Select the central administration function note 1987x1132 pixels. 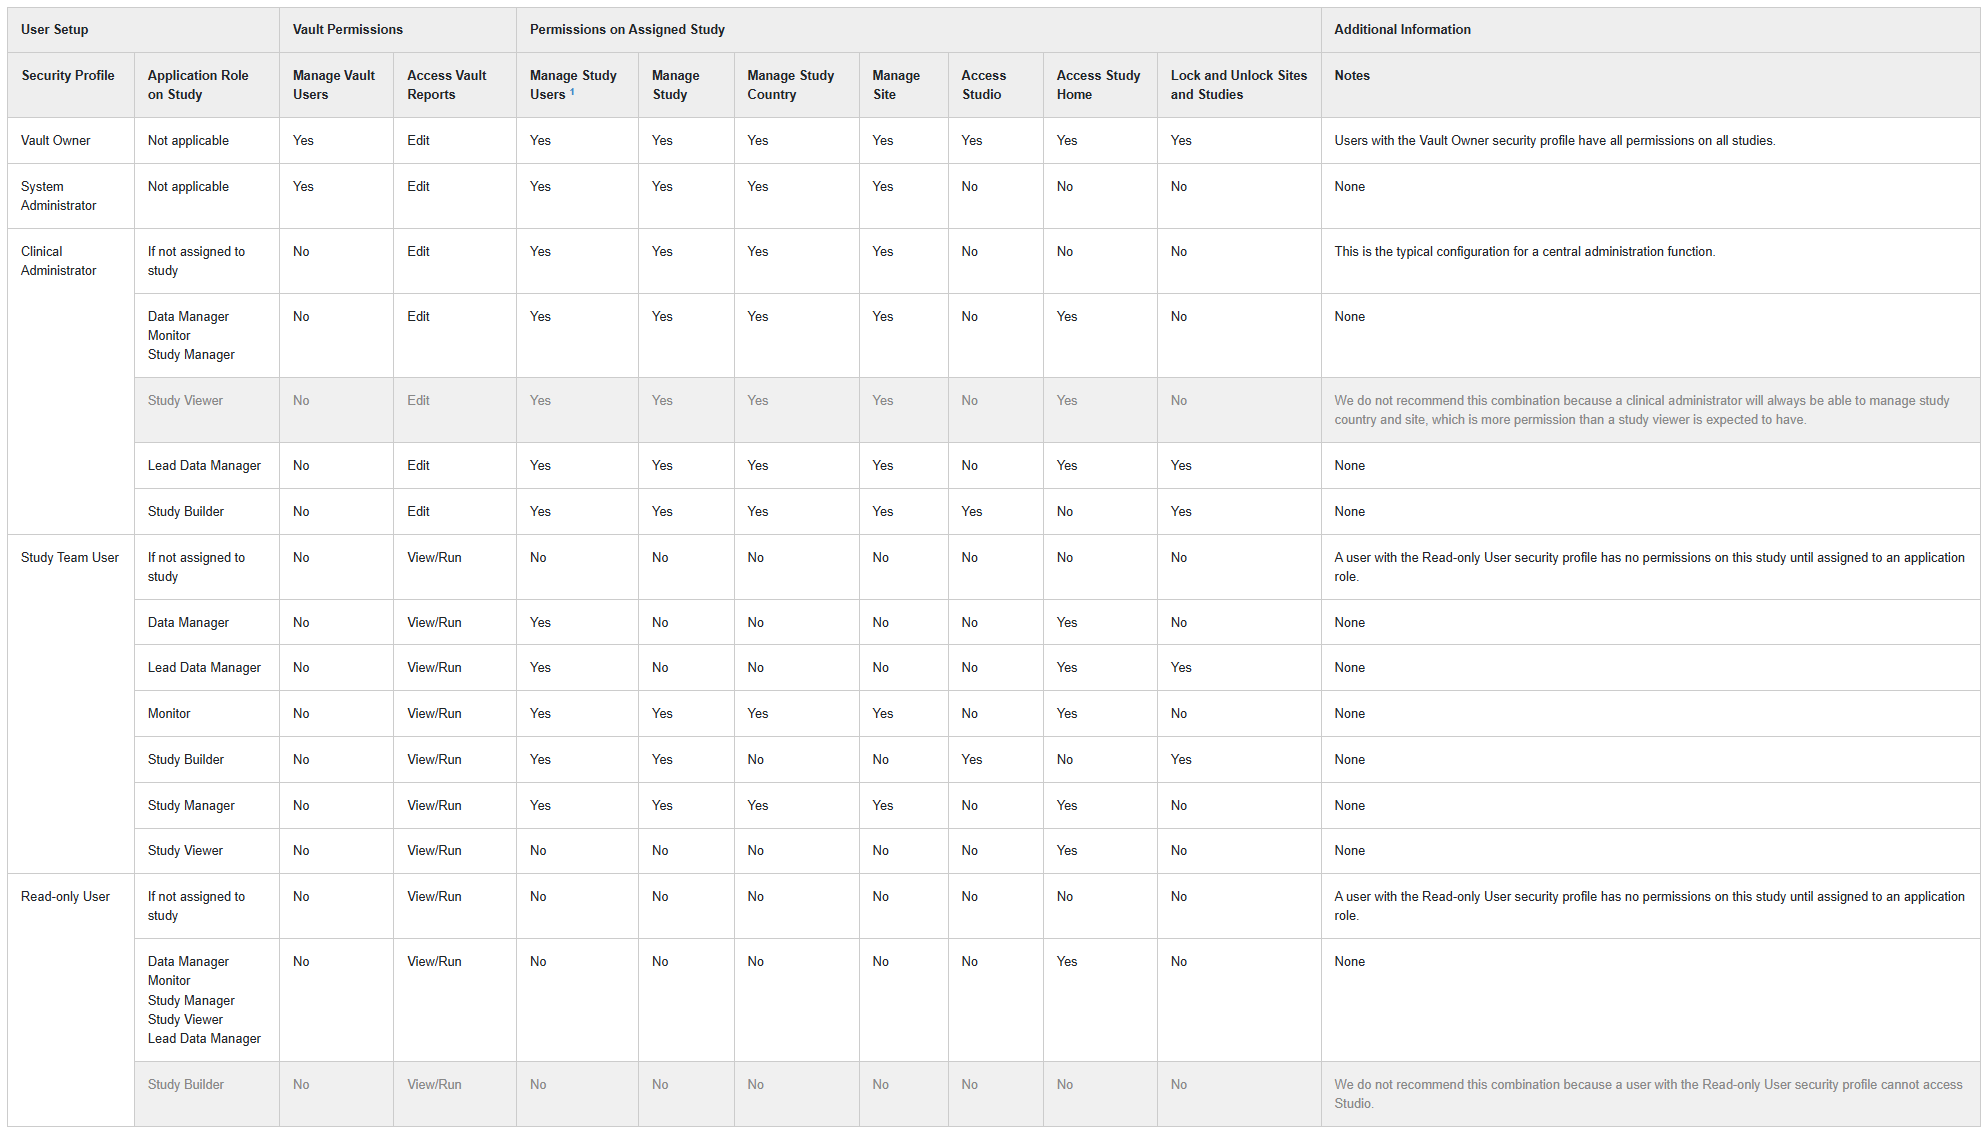[1524, 252]
